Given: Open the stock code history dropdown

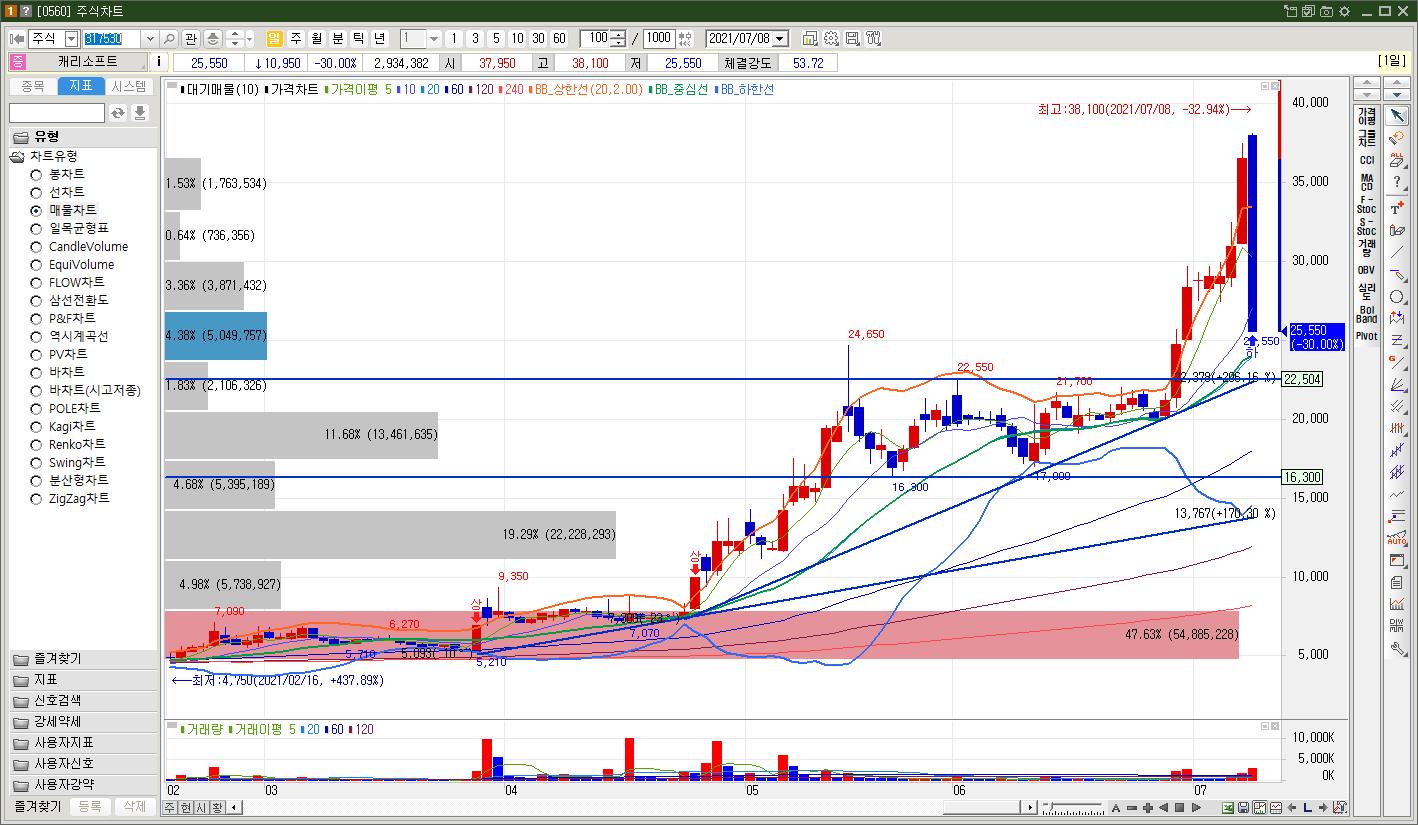Looking at the screenshot, I should click(150, 39).
